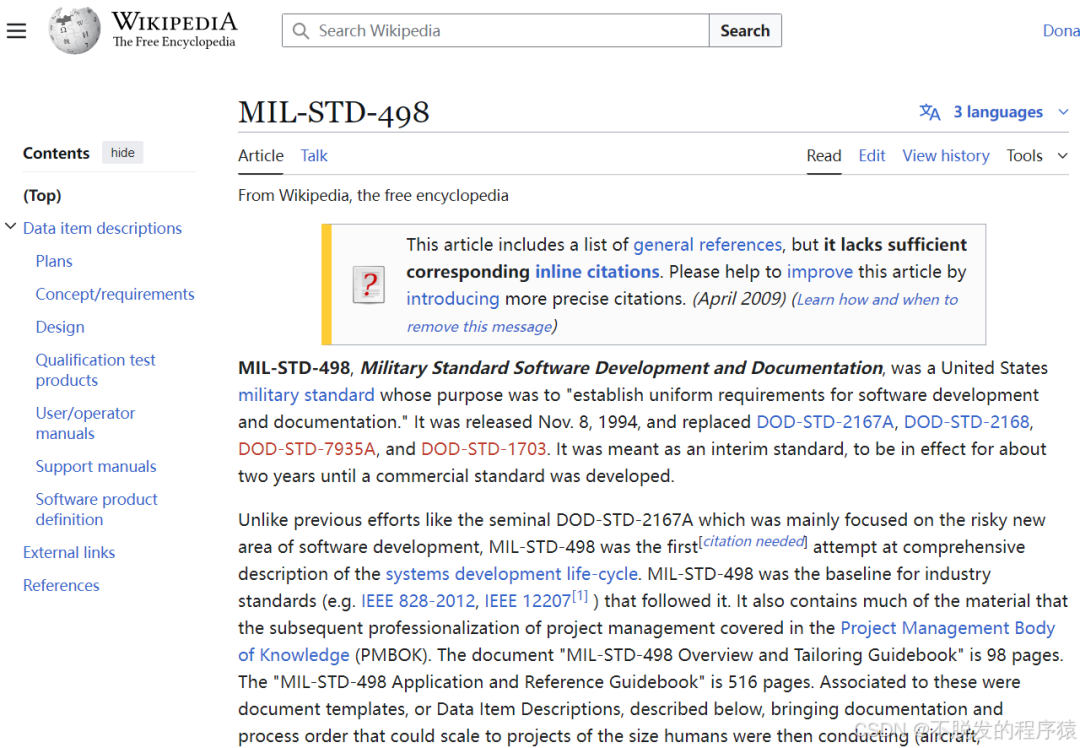Go to Design subsection

coord(60,327)
